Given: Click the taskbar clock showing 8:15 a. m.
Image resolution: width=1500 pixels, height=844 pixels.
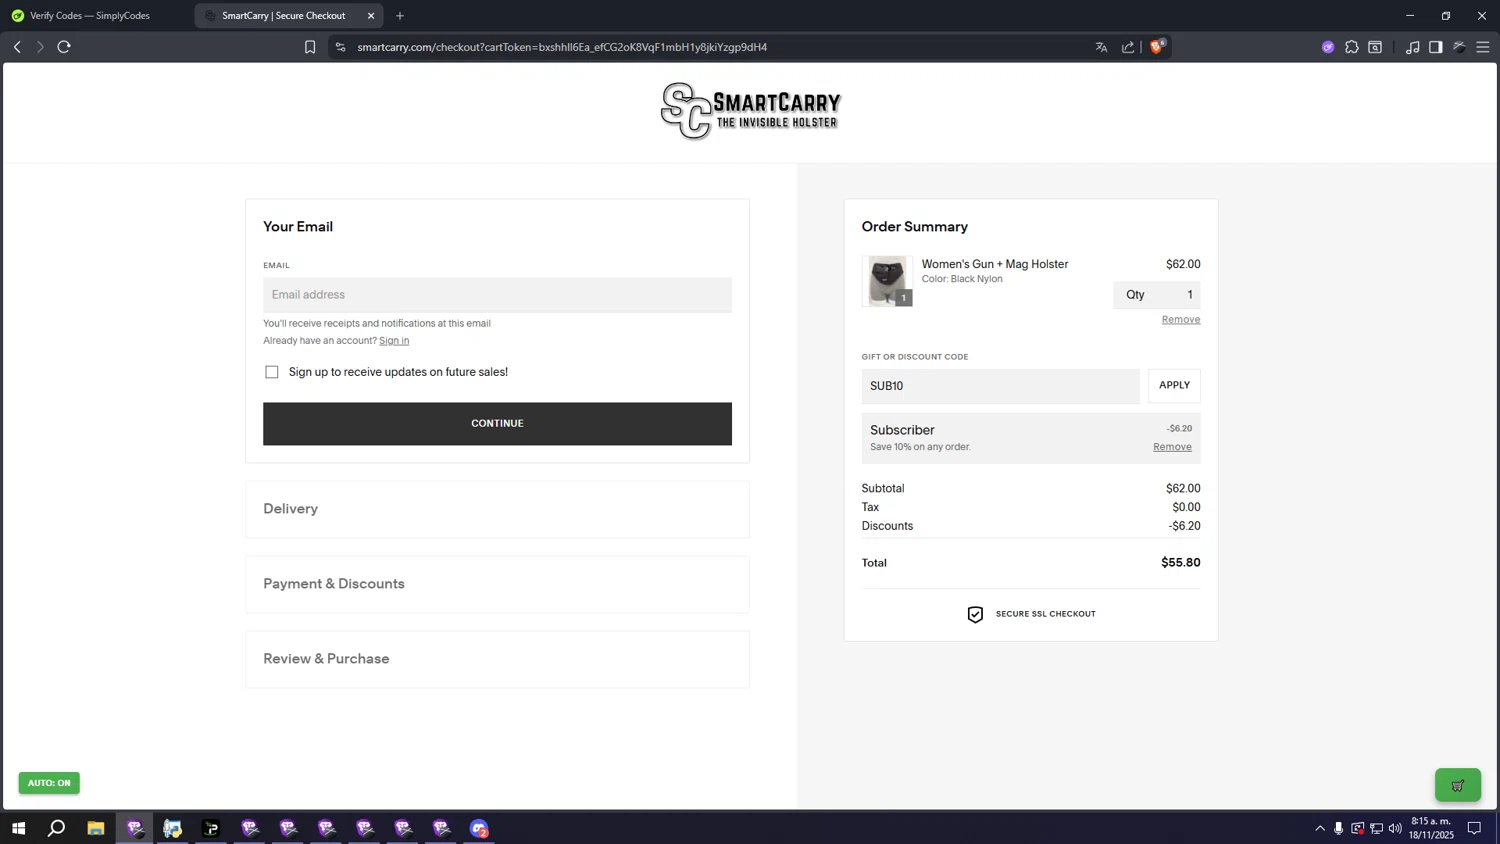Looking at the screenshot, I should click(1431, 828).
